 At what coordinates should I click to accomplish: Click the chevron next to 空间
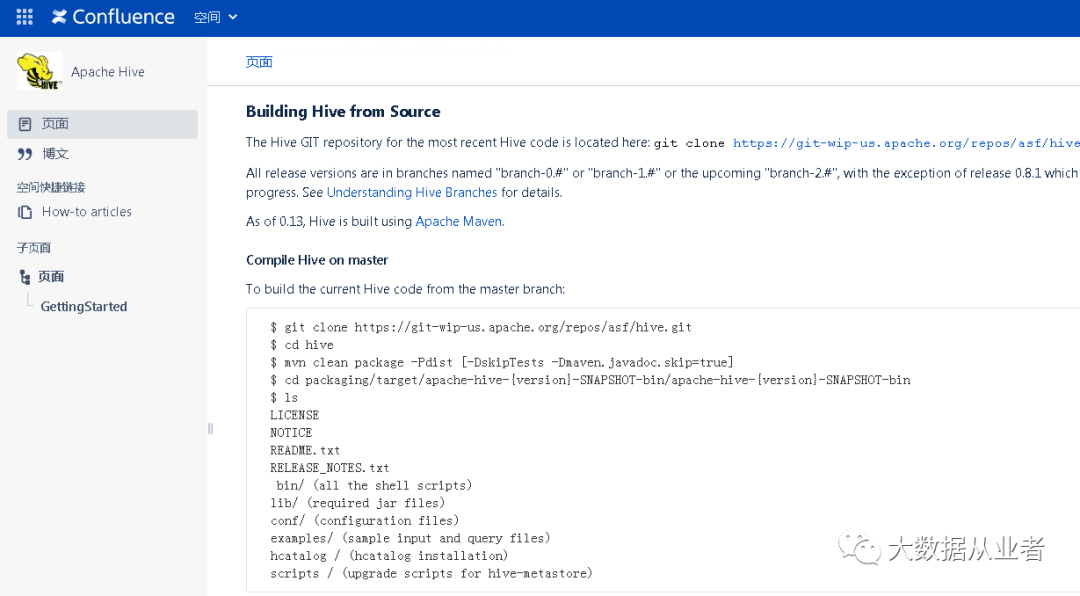click(x=233, y=17)
